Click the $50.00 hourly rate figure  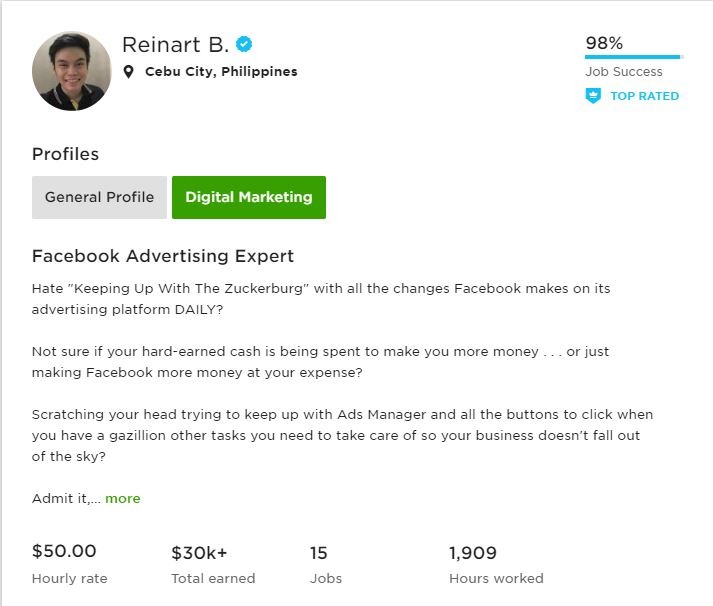(x=64, y=551)
